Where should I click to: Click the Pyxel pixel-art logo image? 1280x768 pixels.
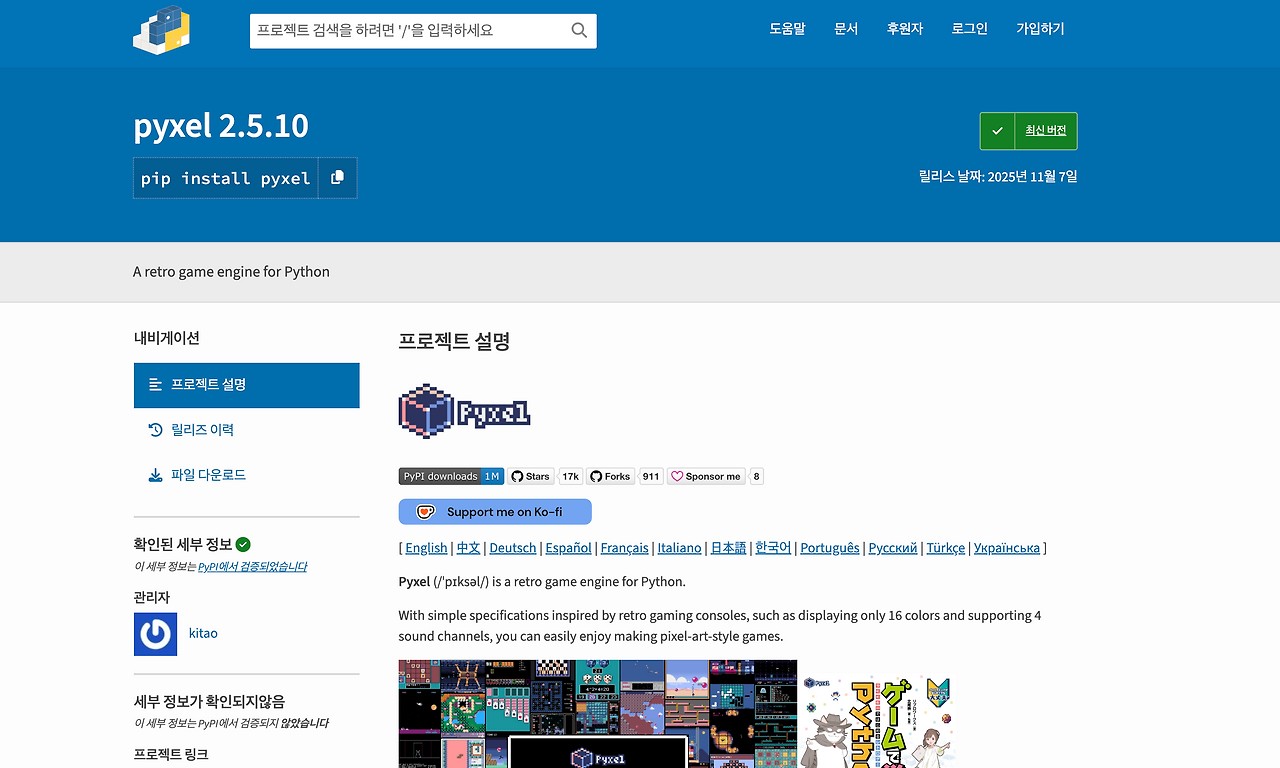click(464, 411)
